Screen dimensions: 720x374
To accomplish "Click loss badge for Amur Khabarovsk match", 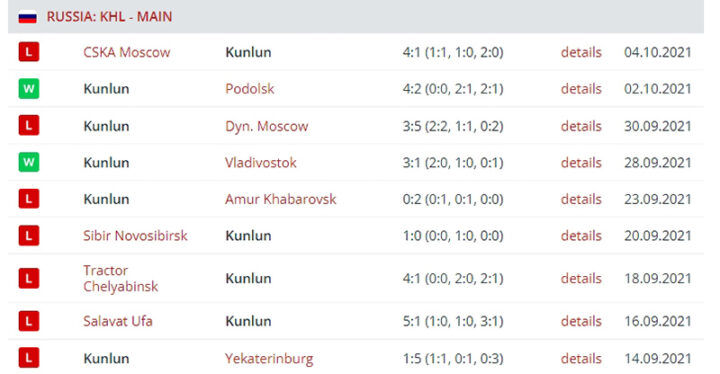I will pos(28,199).
